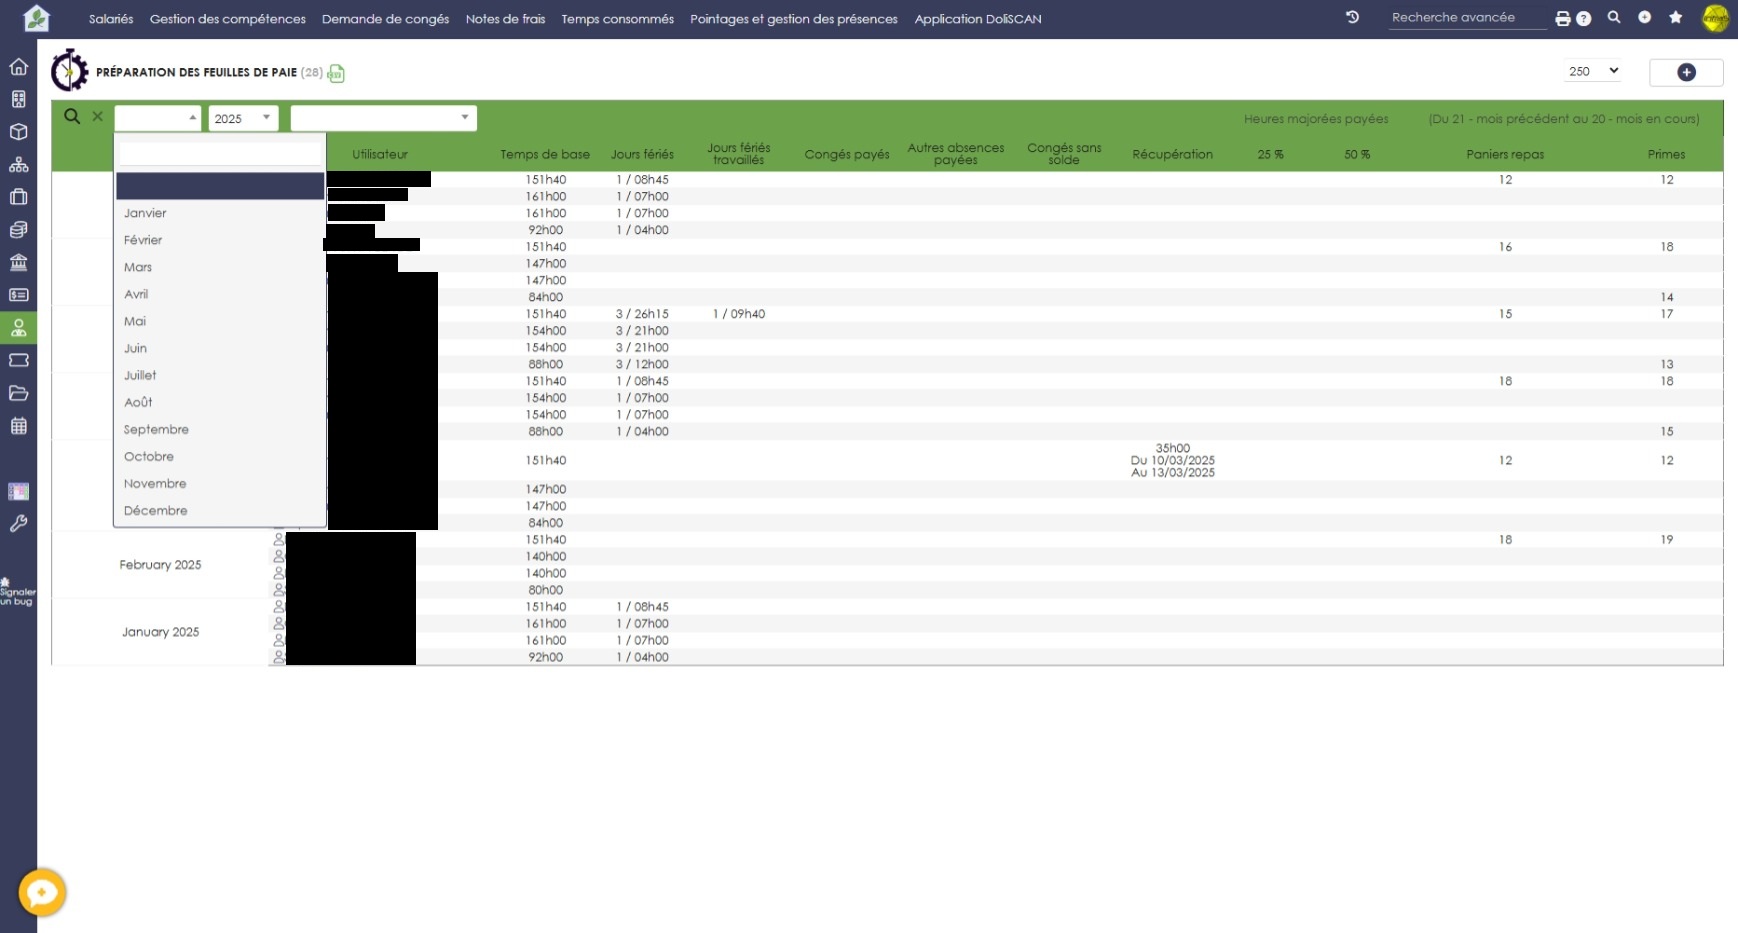Click the new record plus button
This screenshot has height=933, width=1738.
pyautogui.click(x=1686, y=72)
